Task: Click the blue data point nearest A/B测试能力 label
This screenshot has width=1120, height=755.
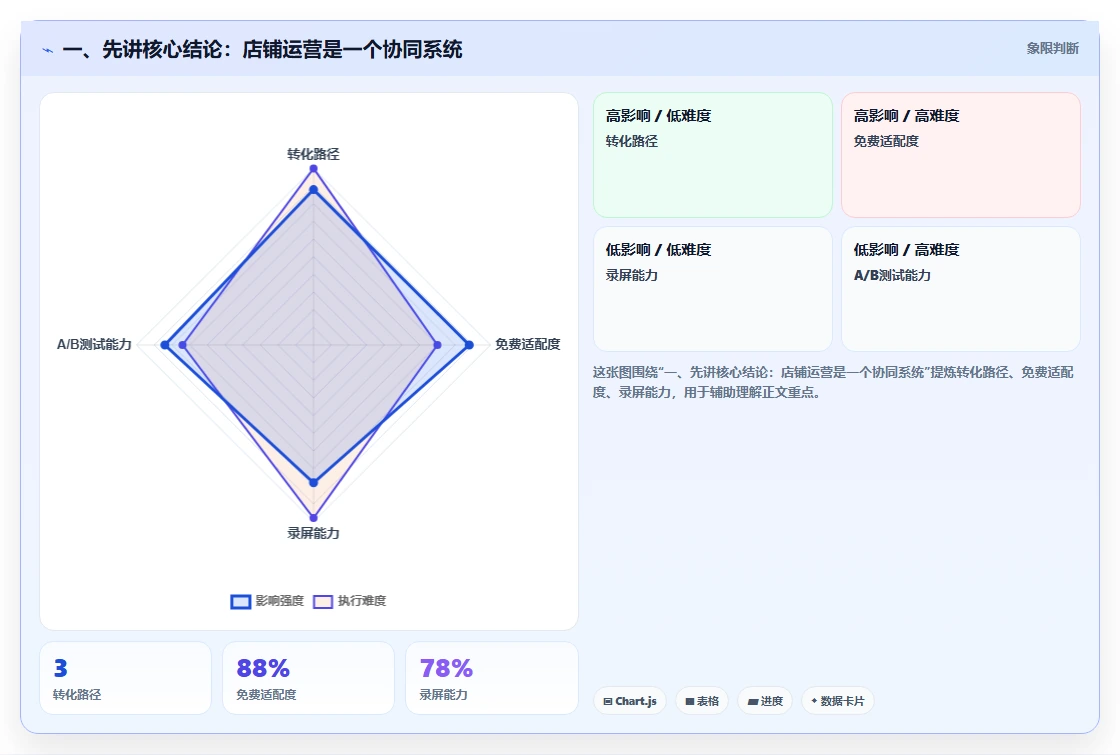Action: (x=165, y=345)
